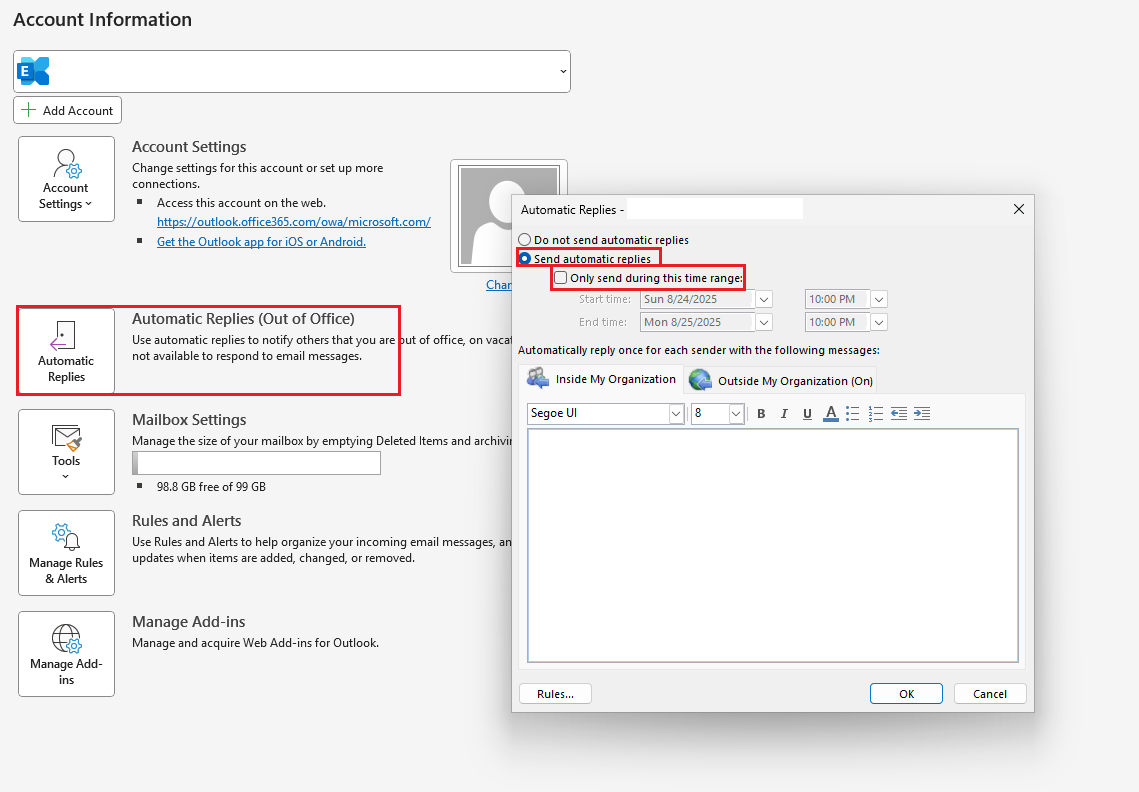The width and height of the screenshot is (1139, 792).
Task: Insert a numbered list
Action: pyautogui.click(x=876, y=413)
